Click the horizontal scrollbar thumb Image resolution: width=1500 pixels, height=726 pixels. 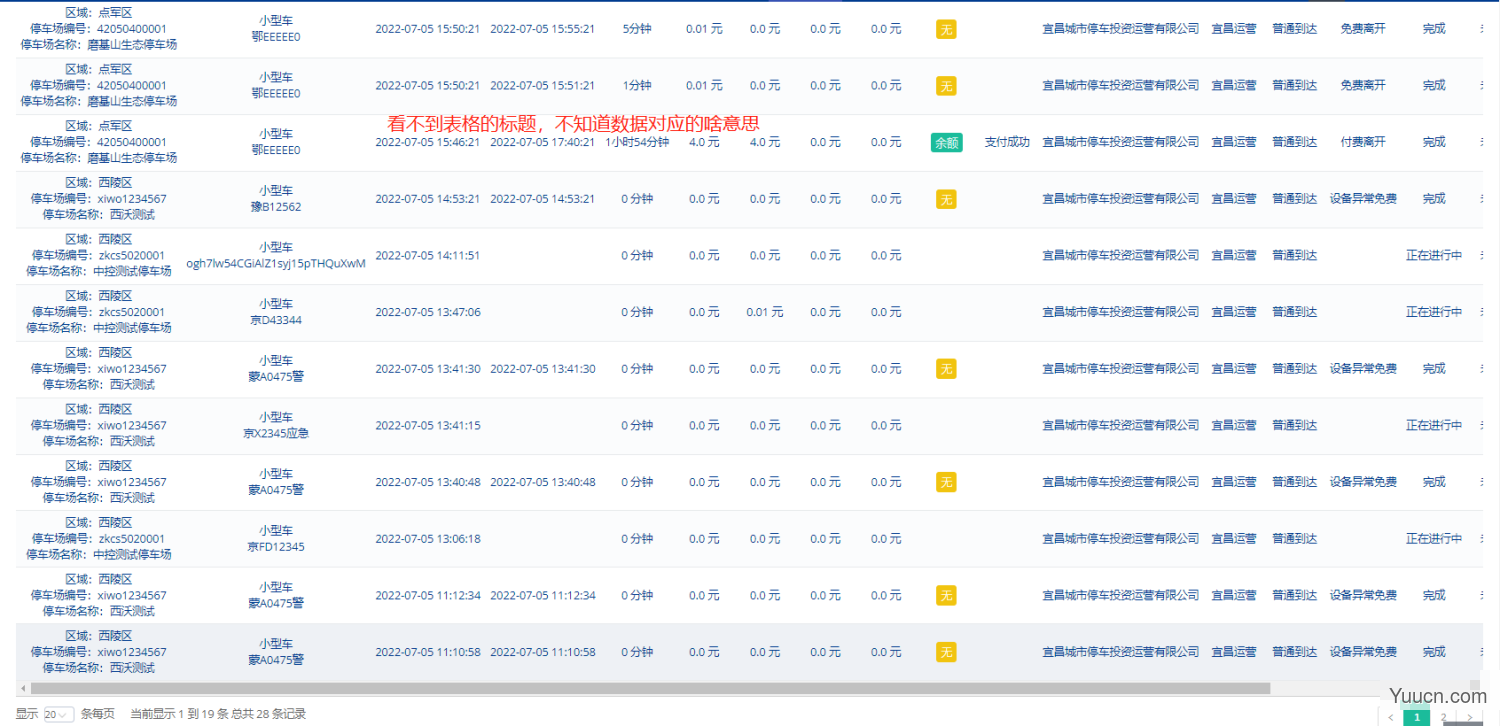pyautogui.click(x=650, y=688)
